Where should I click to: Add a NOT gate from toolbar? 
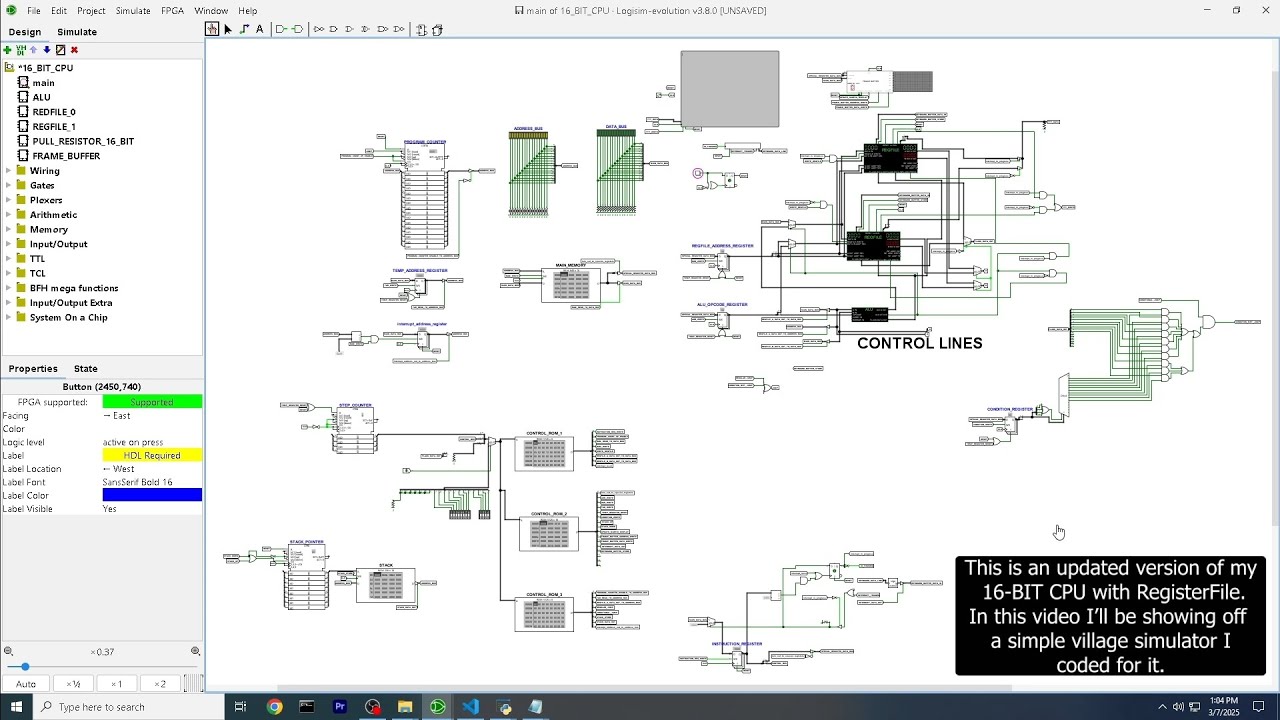[x=319, y=29]
